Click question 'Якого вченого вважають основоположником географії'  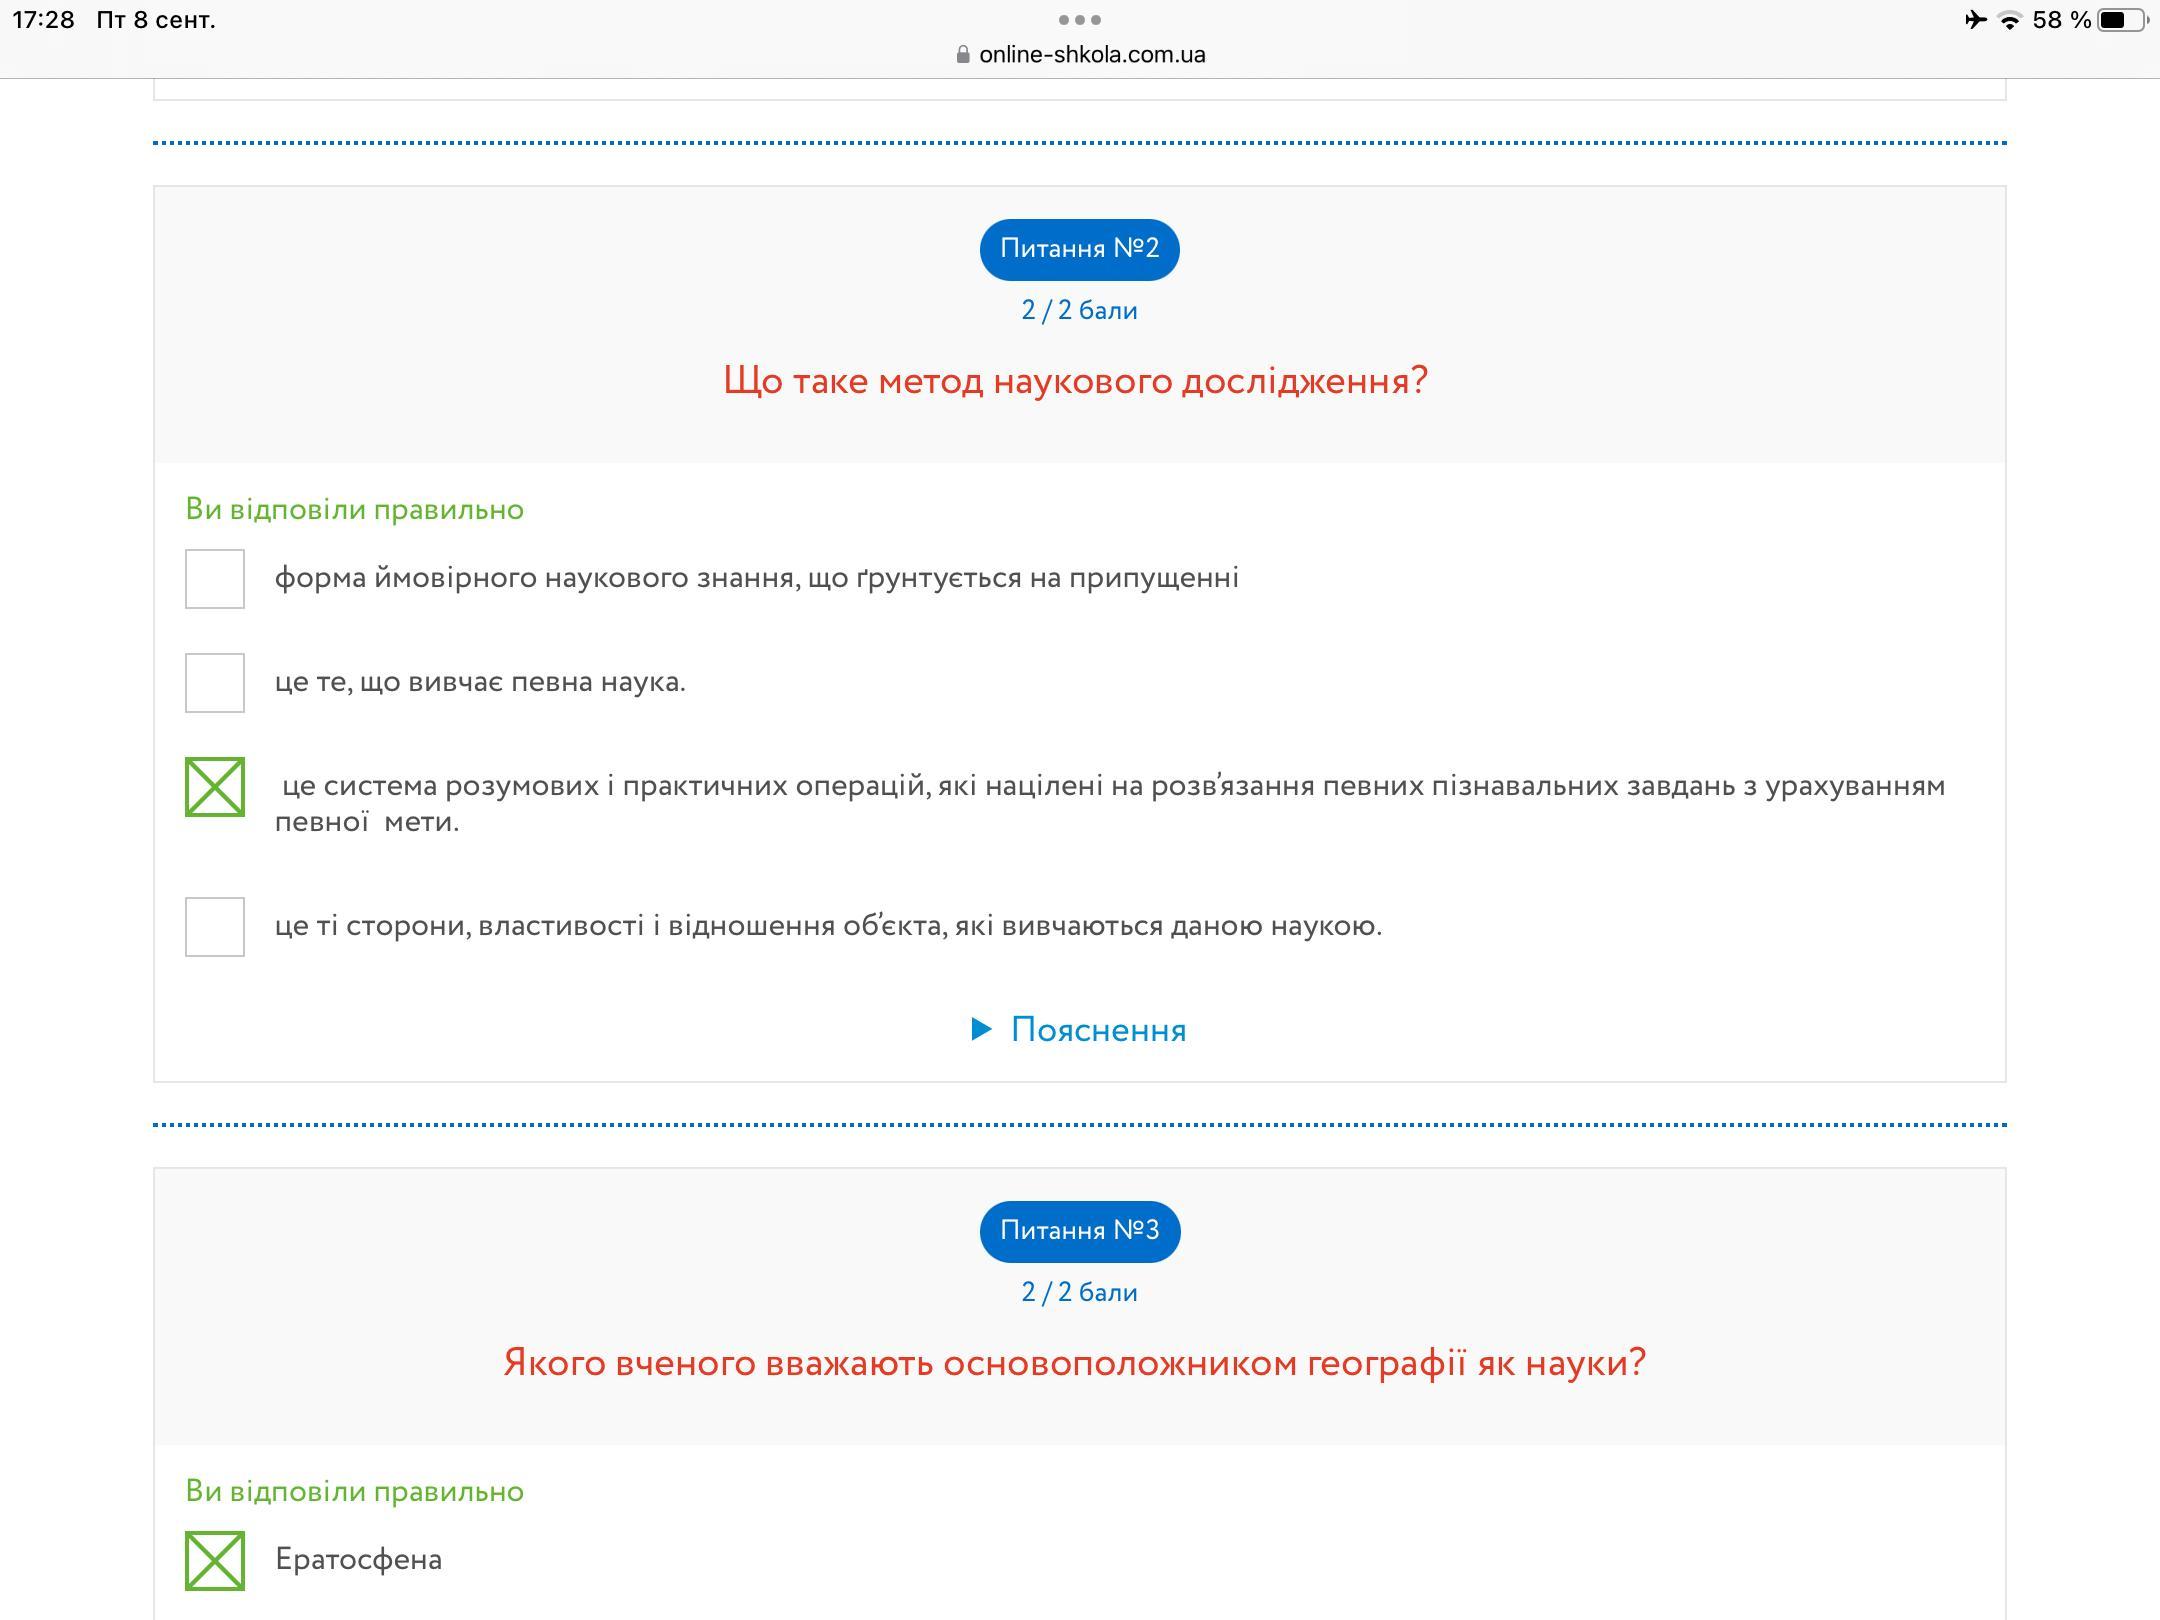click(1074, 1363)
